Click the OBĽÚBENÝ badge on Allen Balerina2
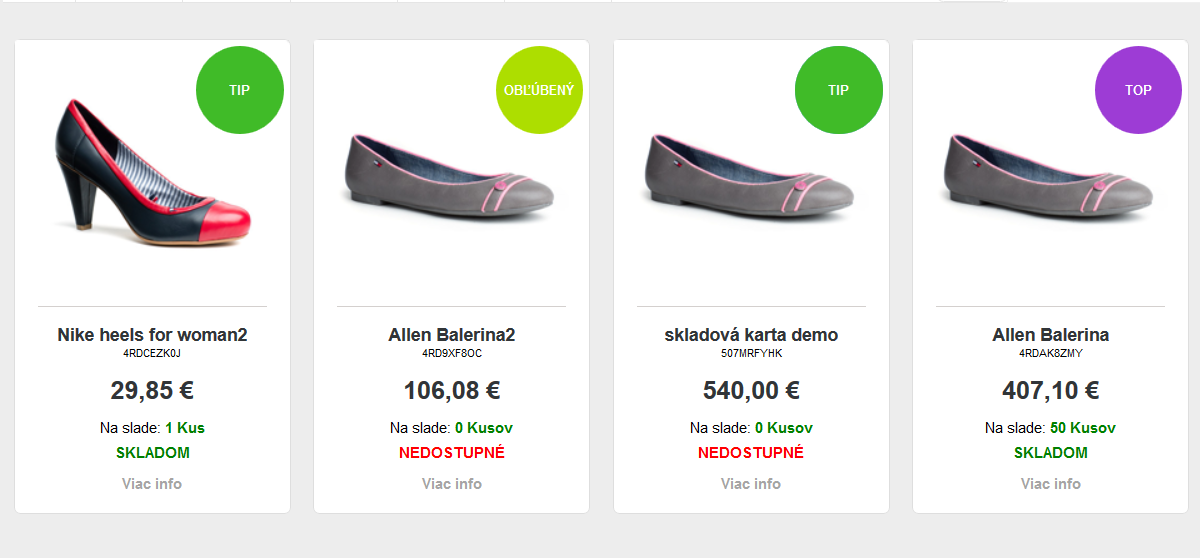This screenshot has width=1200, height=558. click(x=540, y=90)
